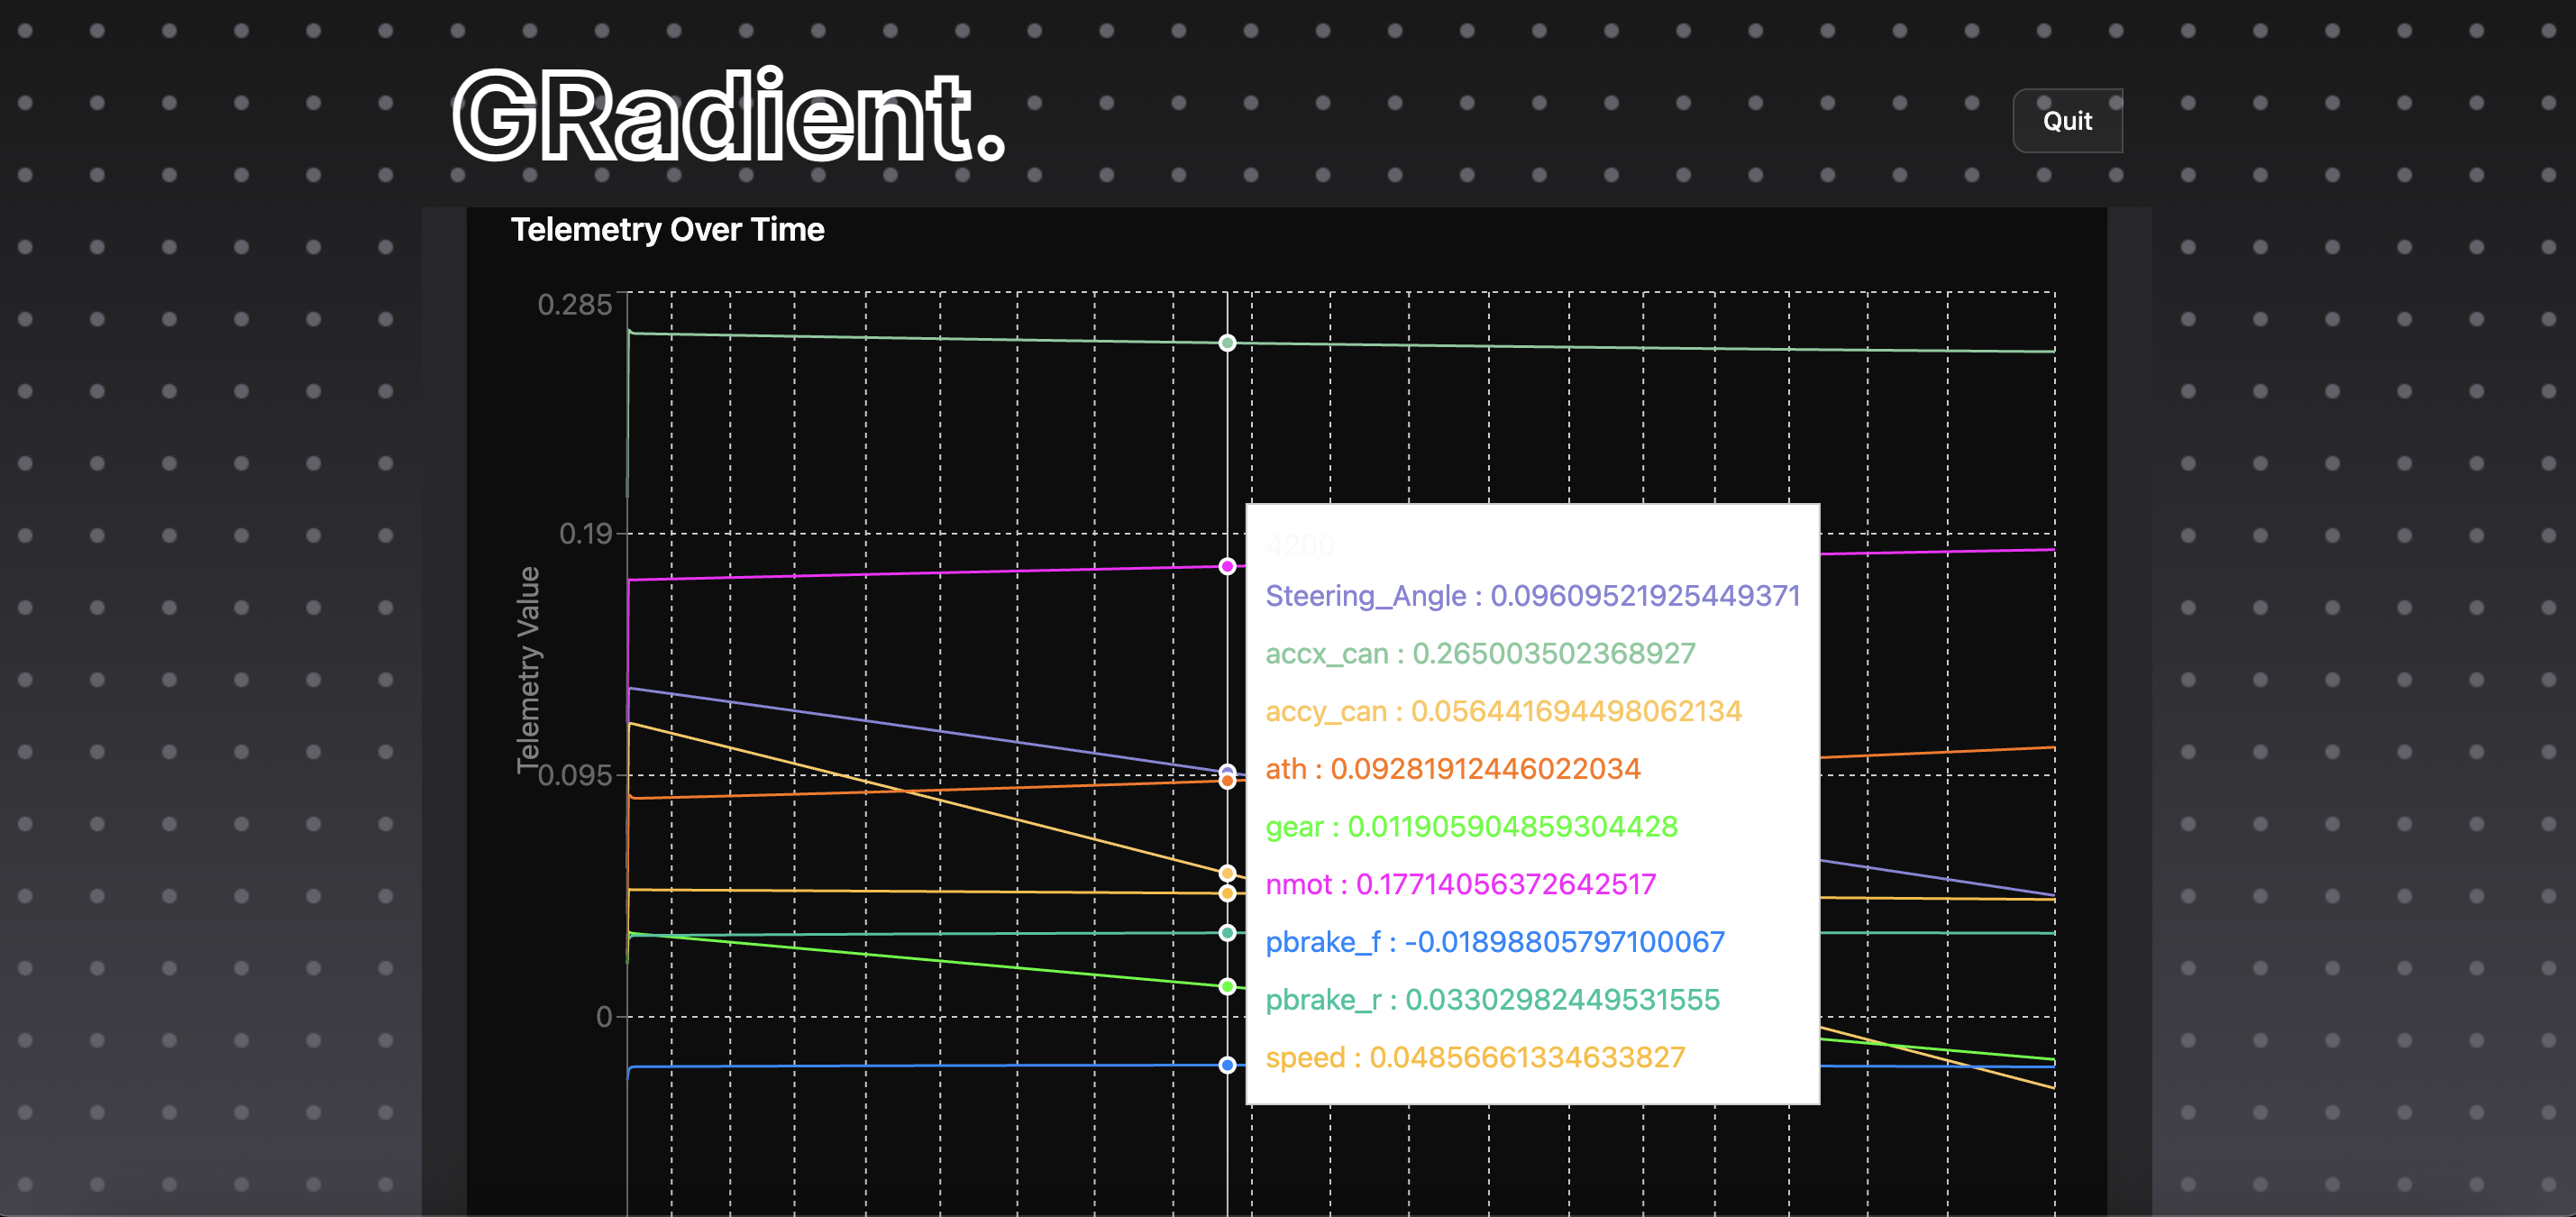This screenshot has height=1217, width=2576.
Task: Select the magenta nmot data point
Action: point(1227,566)
